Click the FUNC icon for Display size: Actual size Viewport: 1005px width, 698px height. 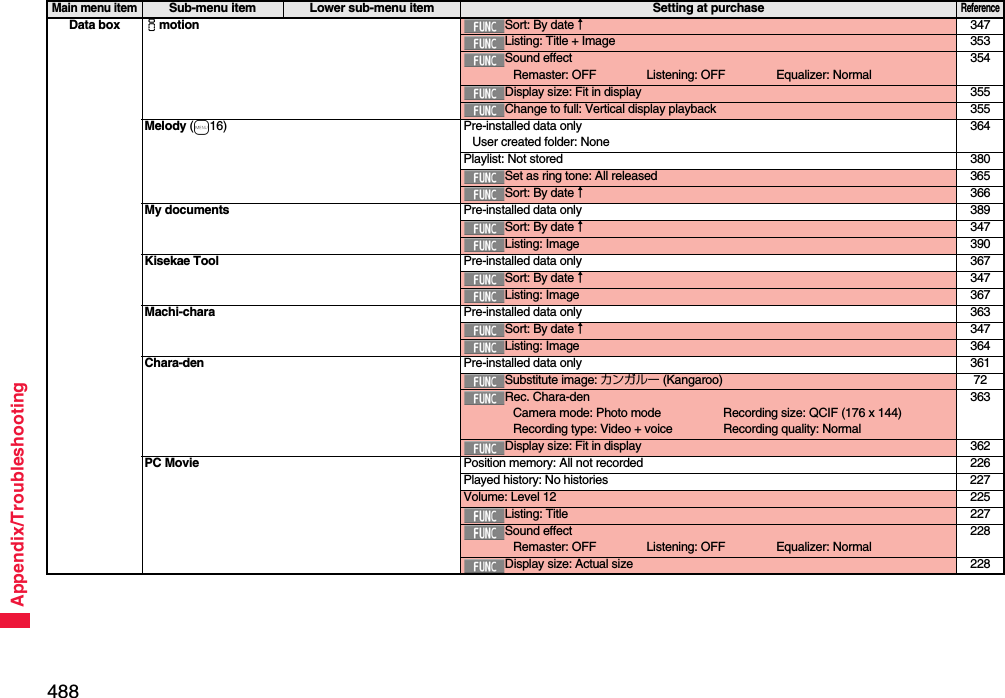(x=484, y=564)
